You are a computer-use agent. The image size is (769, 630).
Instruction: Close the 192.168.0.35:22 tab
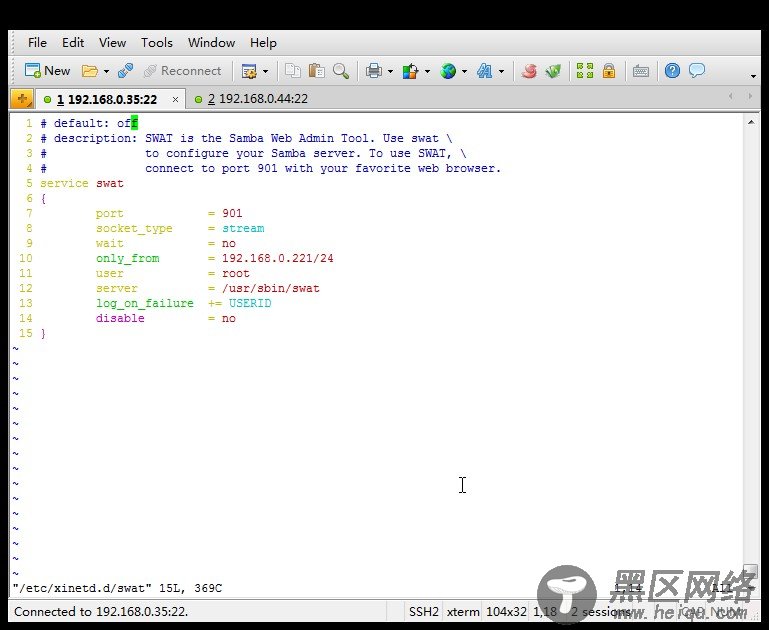[175, 100]
